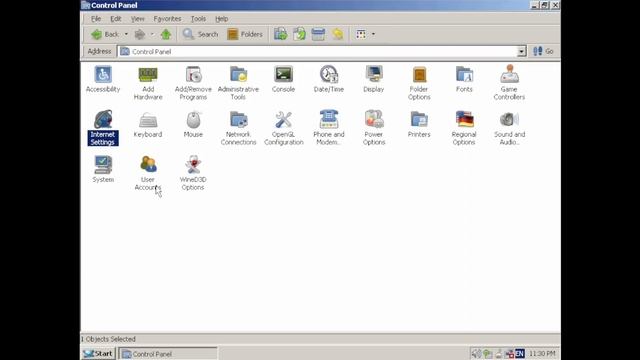Expand the Address bar dropdown
The image size is (640, 360).
[x=521, y=51]
